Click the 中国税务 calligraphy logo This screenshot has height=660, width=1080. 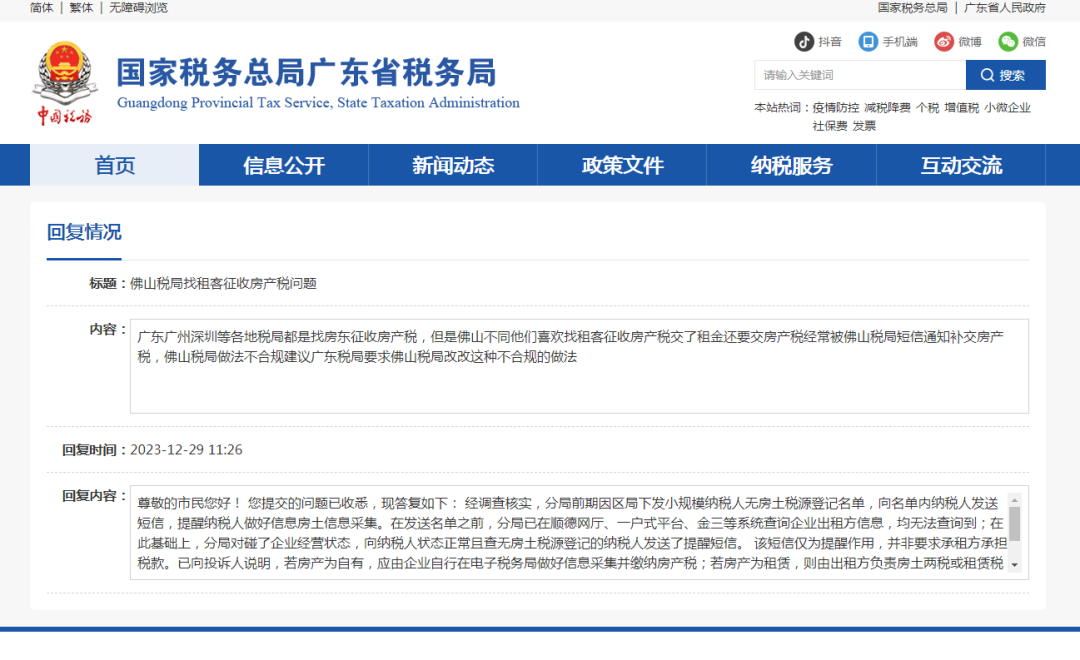[x=64, y=117]
